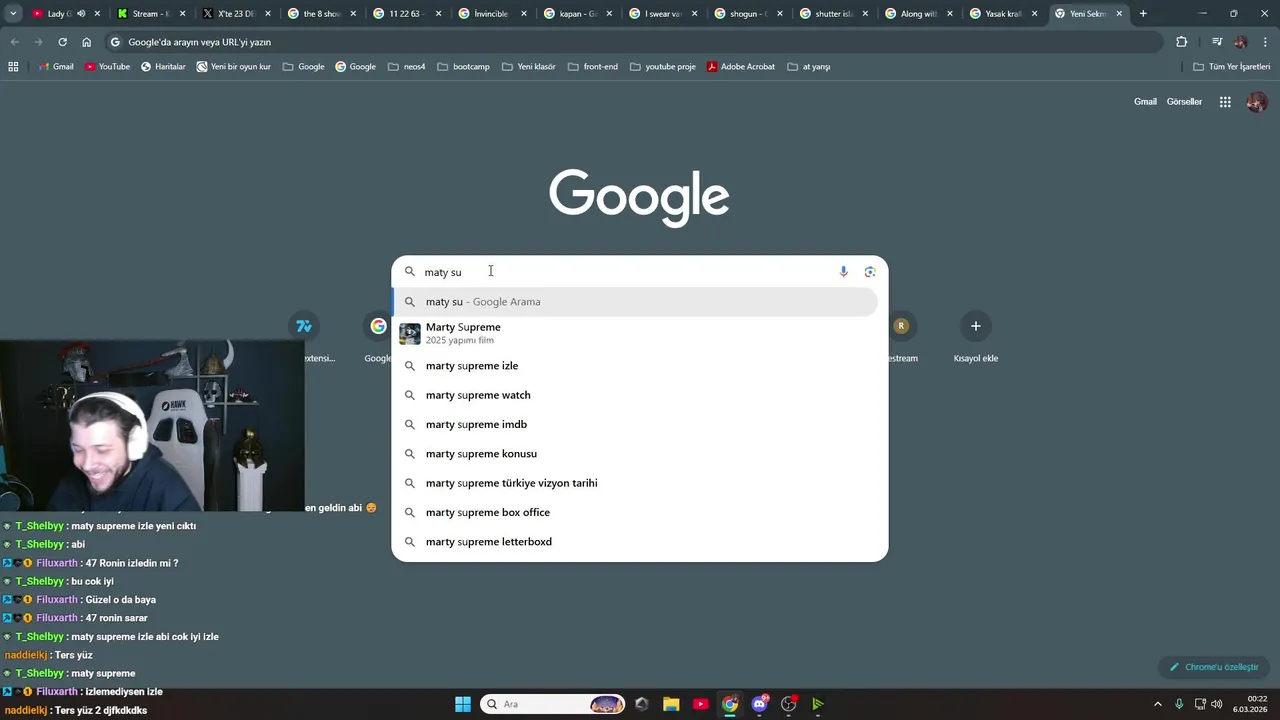
Task: Open the Gmail link at top right
Action: coord(1145,102)
